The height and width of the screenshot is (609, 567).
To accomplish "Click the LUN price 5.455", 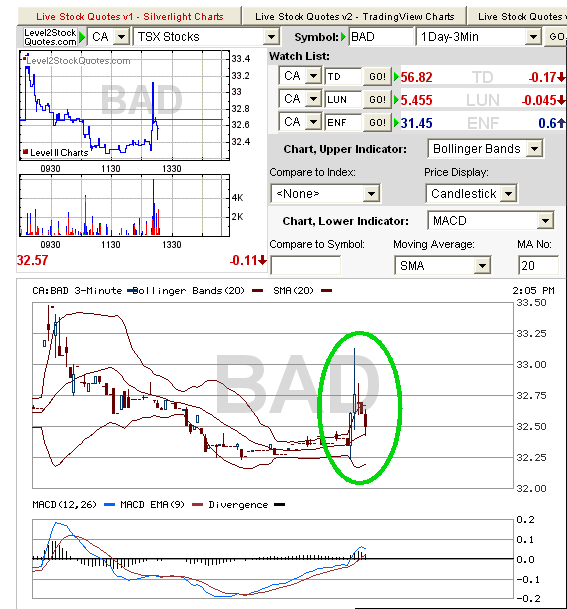I will (416, 100).
